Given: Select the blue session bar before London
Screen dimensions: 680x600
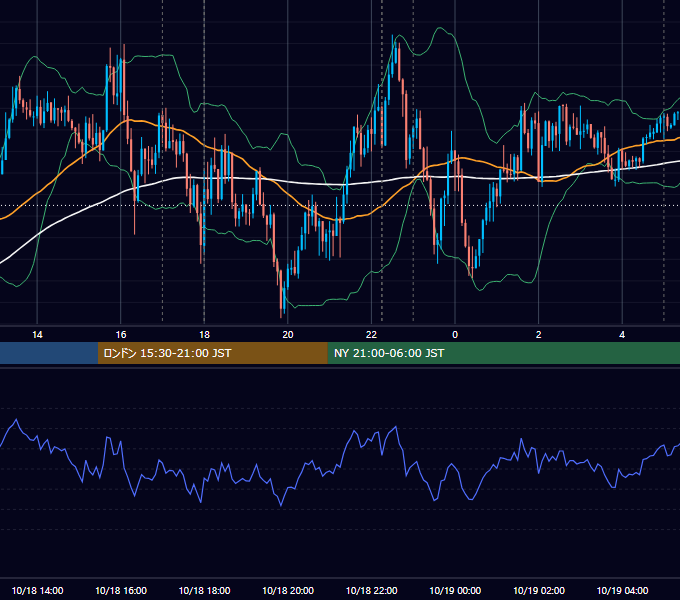Looking at the screenshot, I should click(x=49, y=353).
